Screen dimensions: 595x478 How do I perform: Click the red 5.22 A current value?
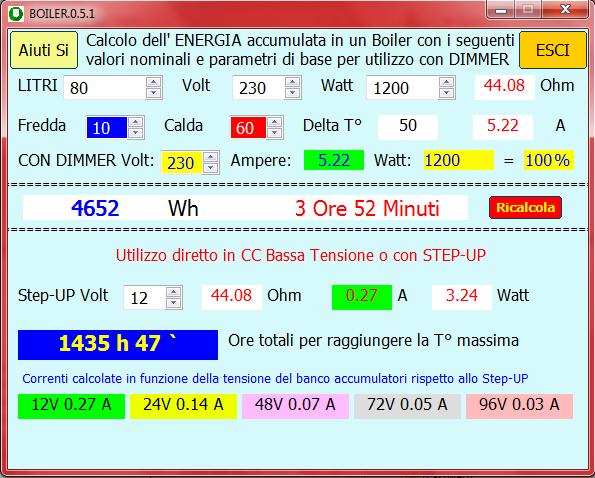[x=503, y=126]
